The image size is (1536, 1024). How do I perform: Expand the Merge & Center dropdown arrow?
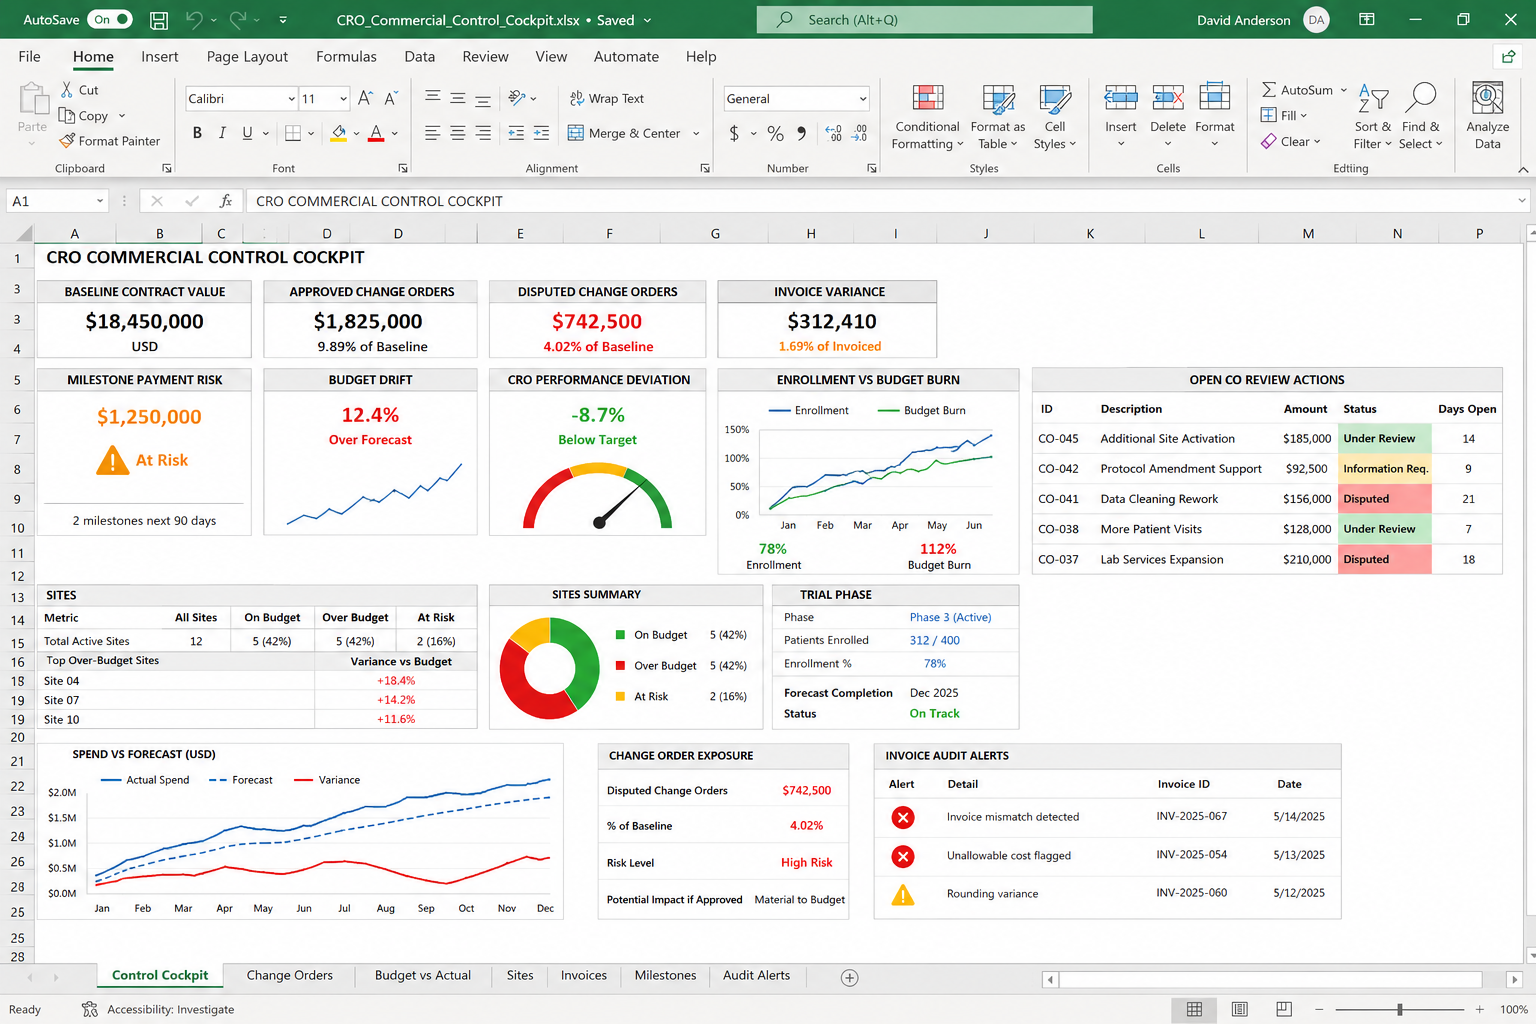coord(696,133)
